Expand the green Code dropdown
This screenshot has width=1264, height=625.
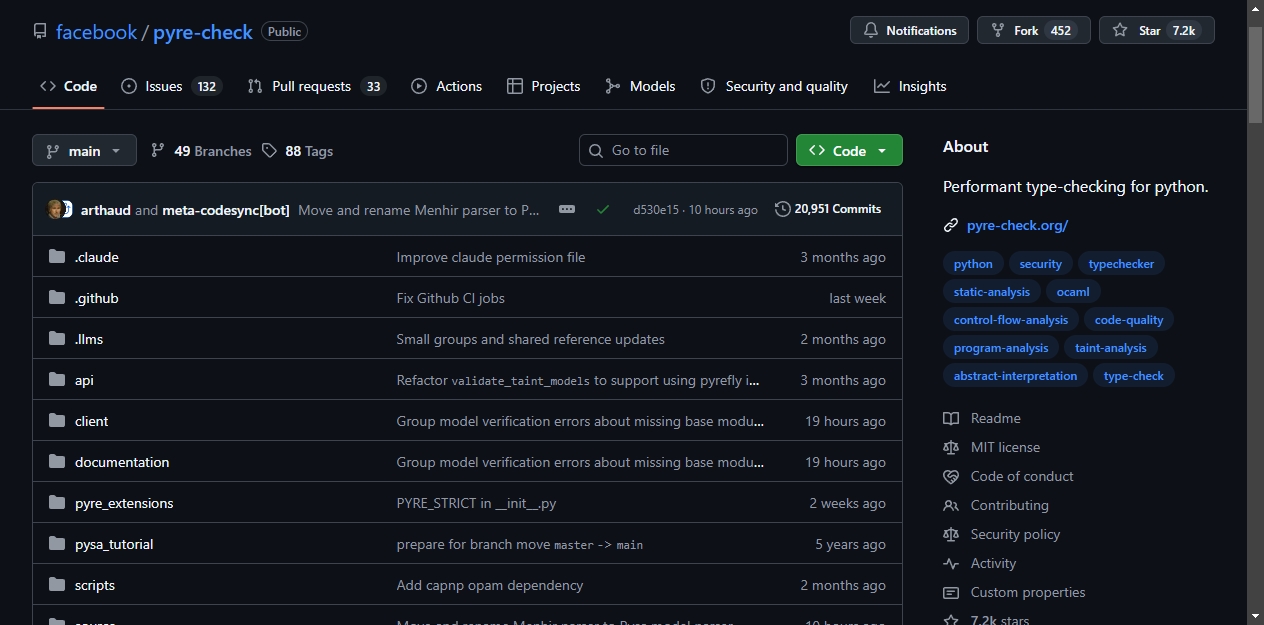(x=849, y=150)
